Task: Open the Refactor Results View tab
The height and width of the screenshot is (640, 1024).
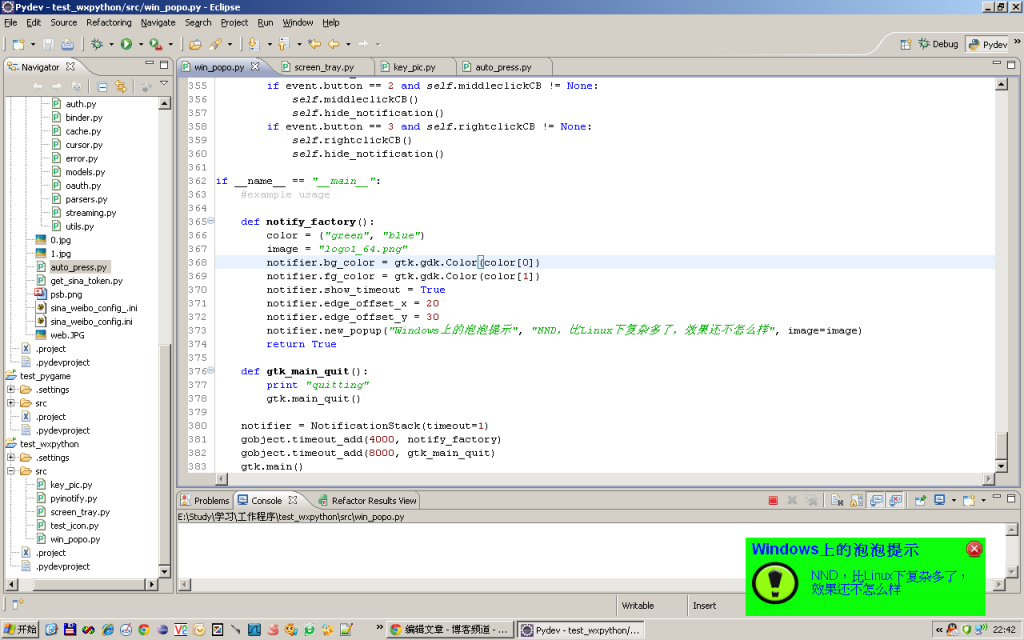Action: [x=368, y=500]
